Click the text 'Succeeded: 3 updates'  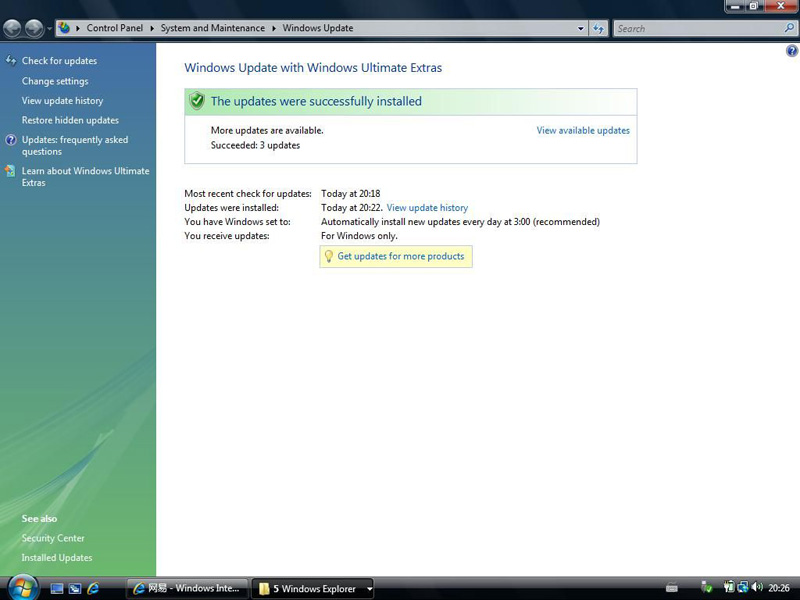pos(255,145)
